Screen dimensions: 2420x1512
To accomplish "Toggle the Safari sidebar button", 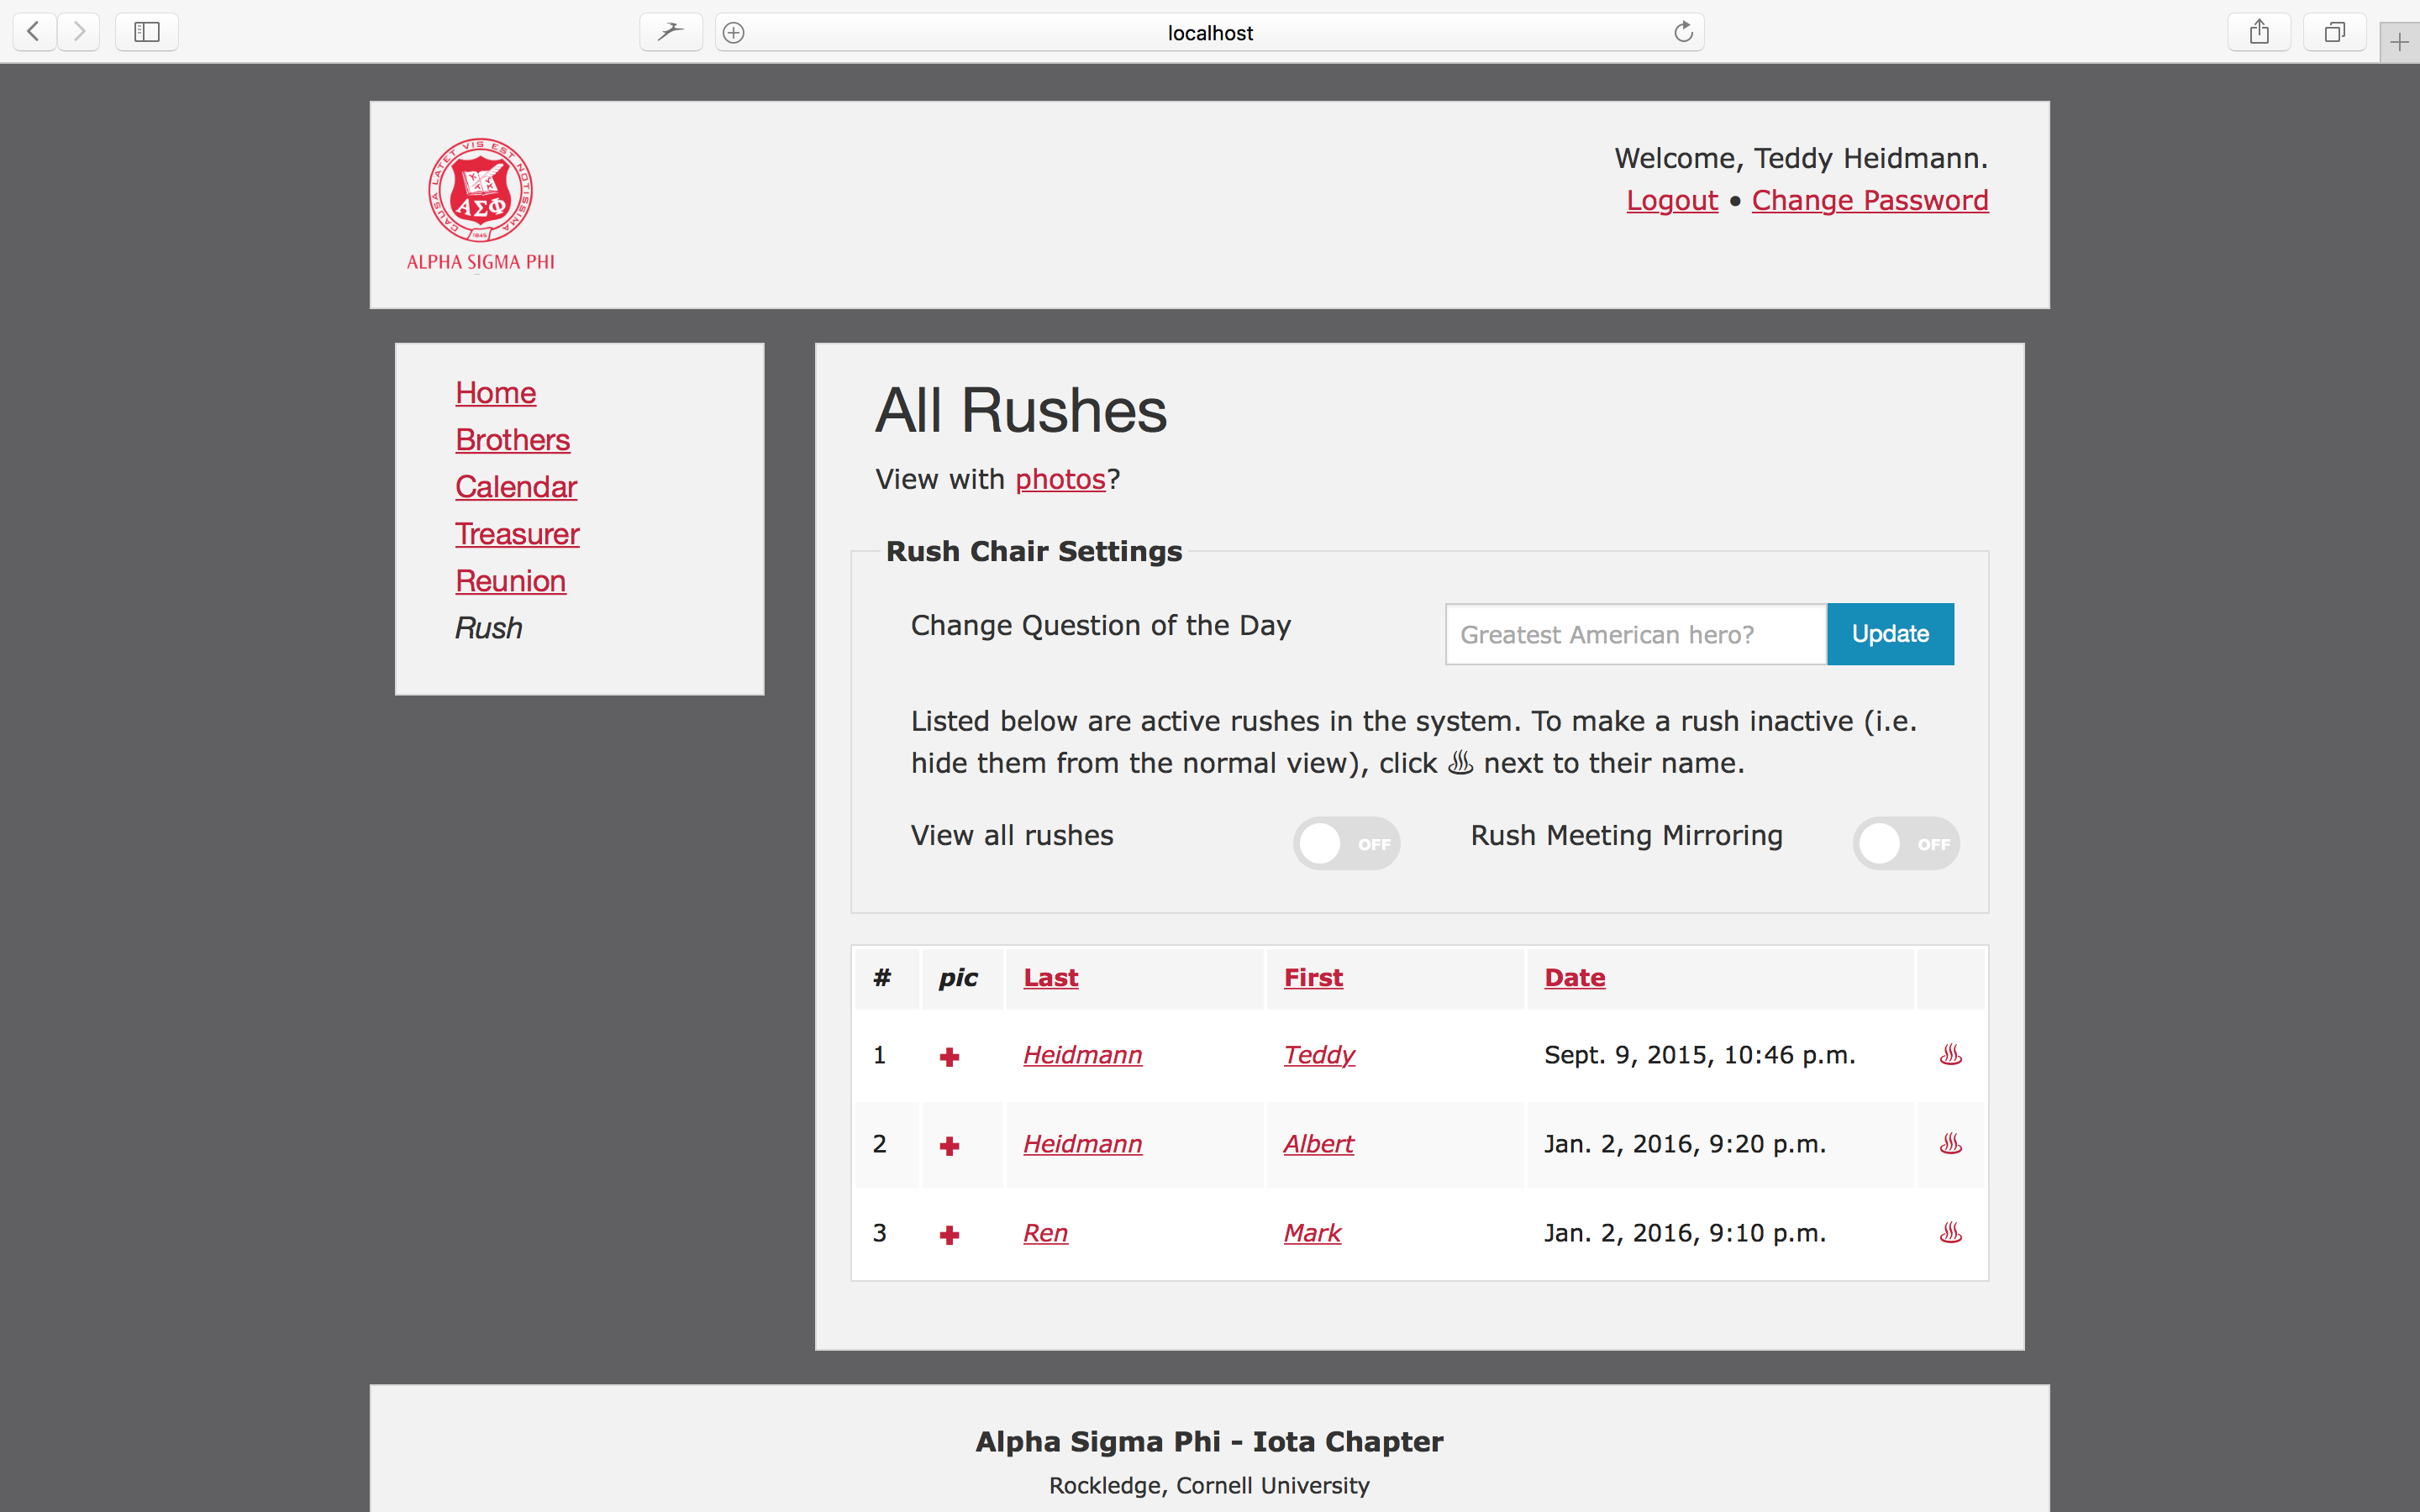I will [147, 32].
